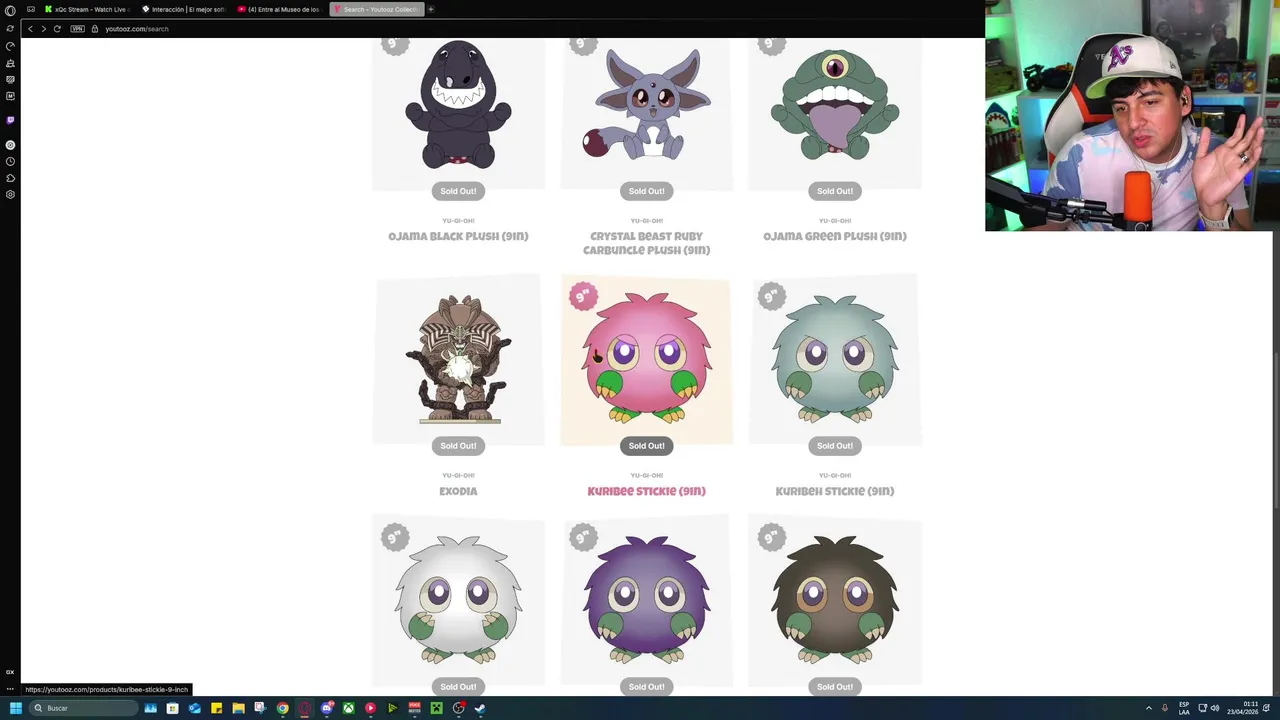Open the Kuribeh Stickie (9in) link
The image size is (1280, 720).
tap(834, 492)
